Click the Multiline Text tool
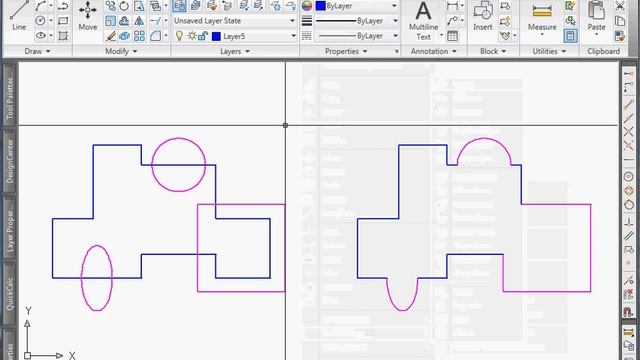The width and height of the screenshot is (640, 360). [x=423, y=20]
